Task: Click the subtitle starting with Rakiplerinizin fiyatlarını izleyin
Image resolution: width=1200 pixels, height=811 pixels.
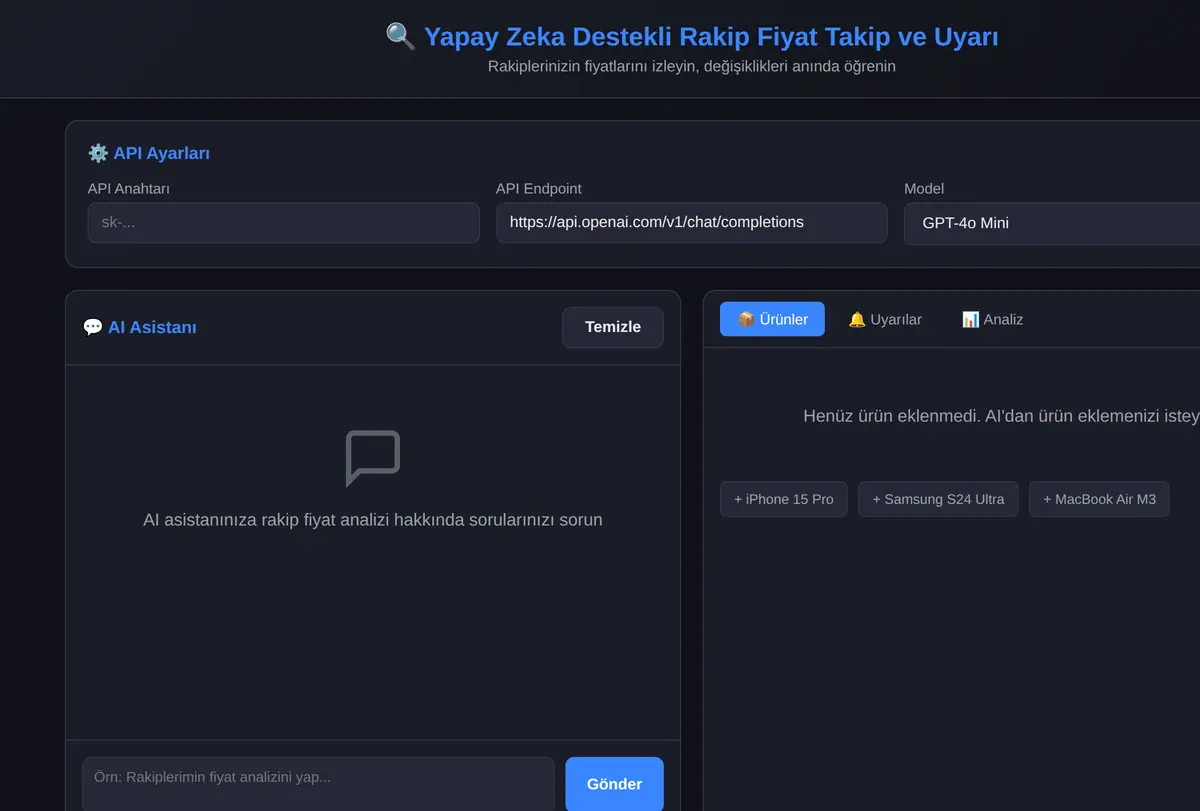Action: [x=692, y=67]
